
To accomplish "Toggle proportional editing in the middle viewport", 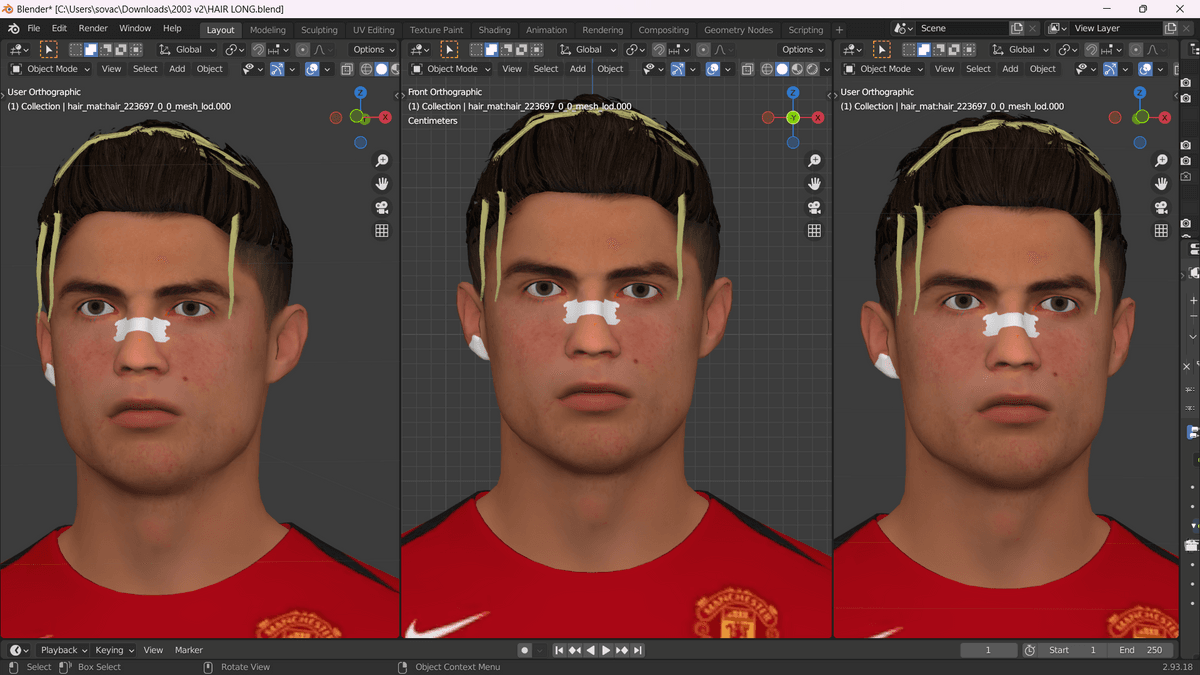I will [x=704, y=49].
